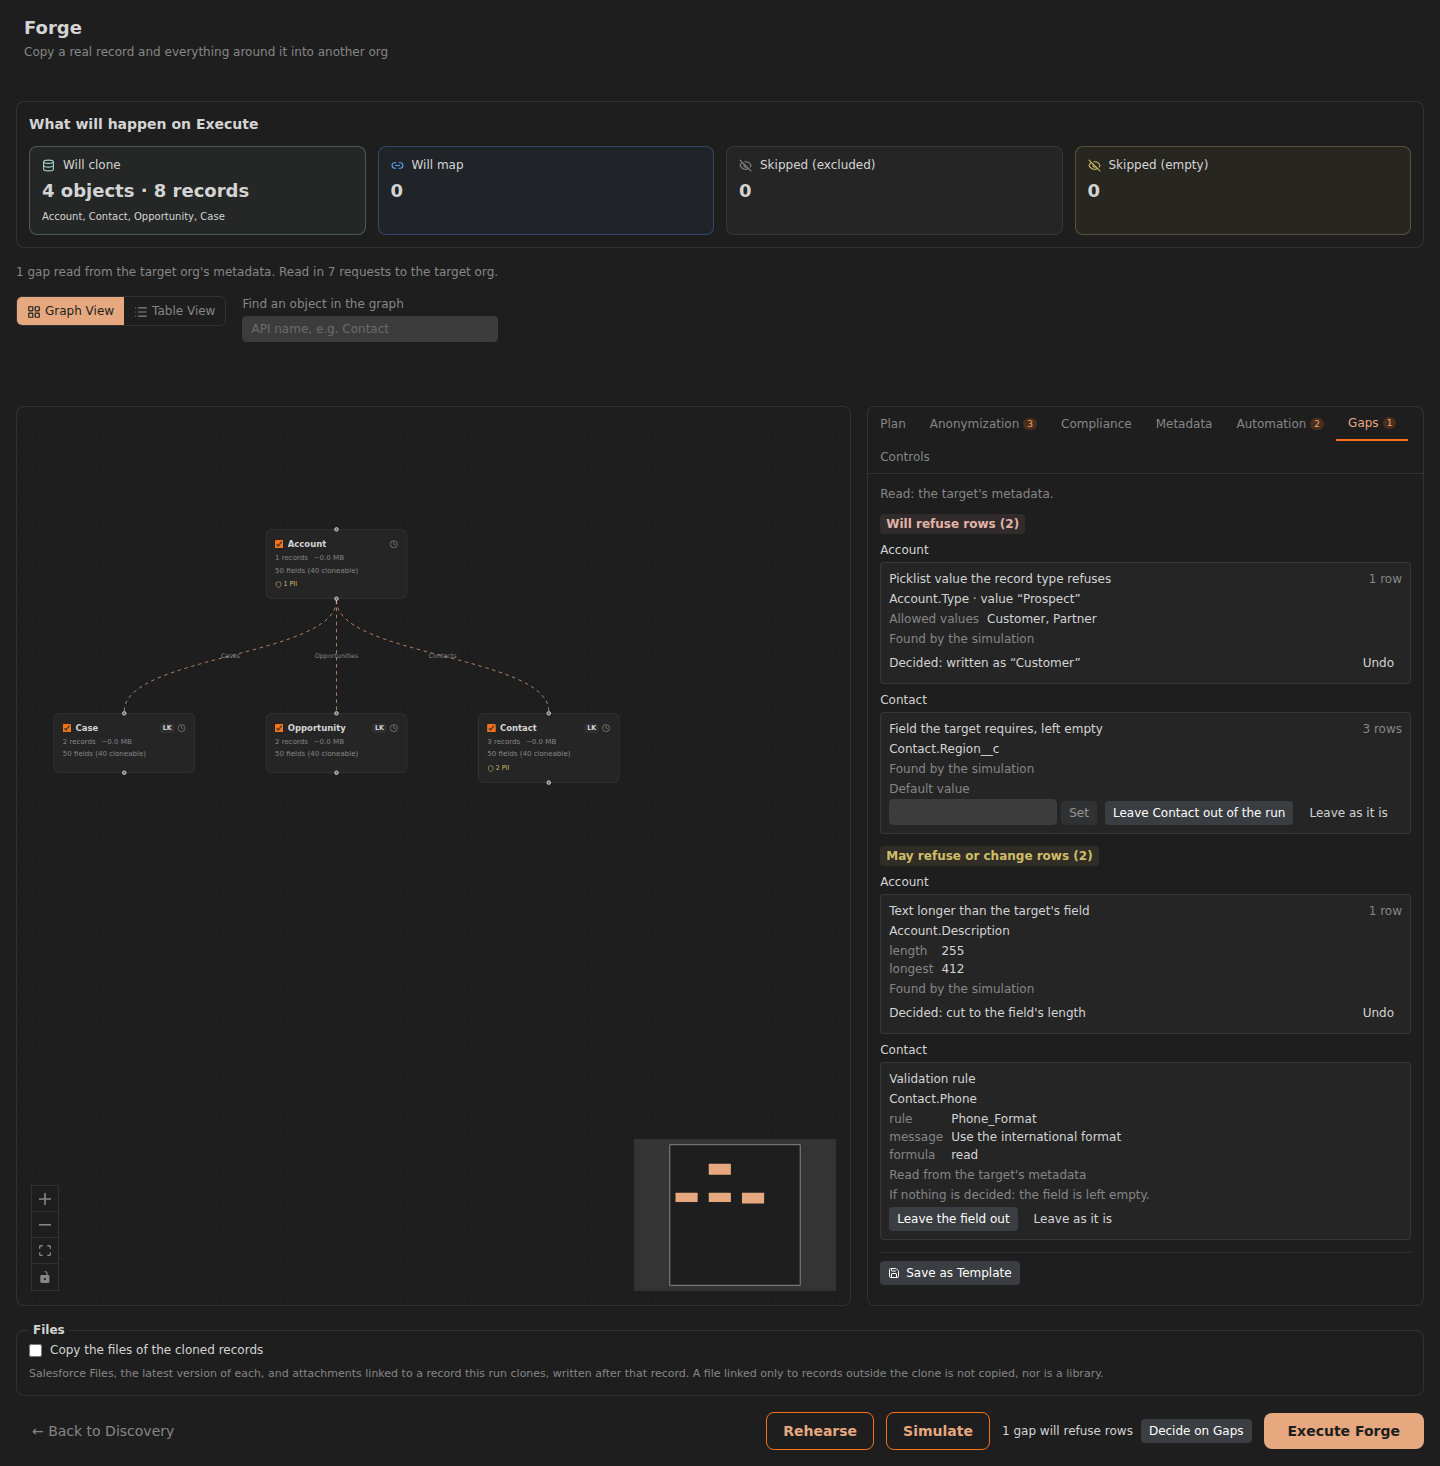The height and width of the screenshot is (1466, 1440).
Task: Click Leave the field out for Contact.Phone
Action: coord(953,1219)
